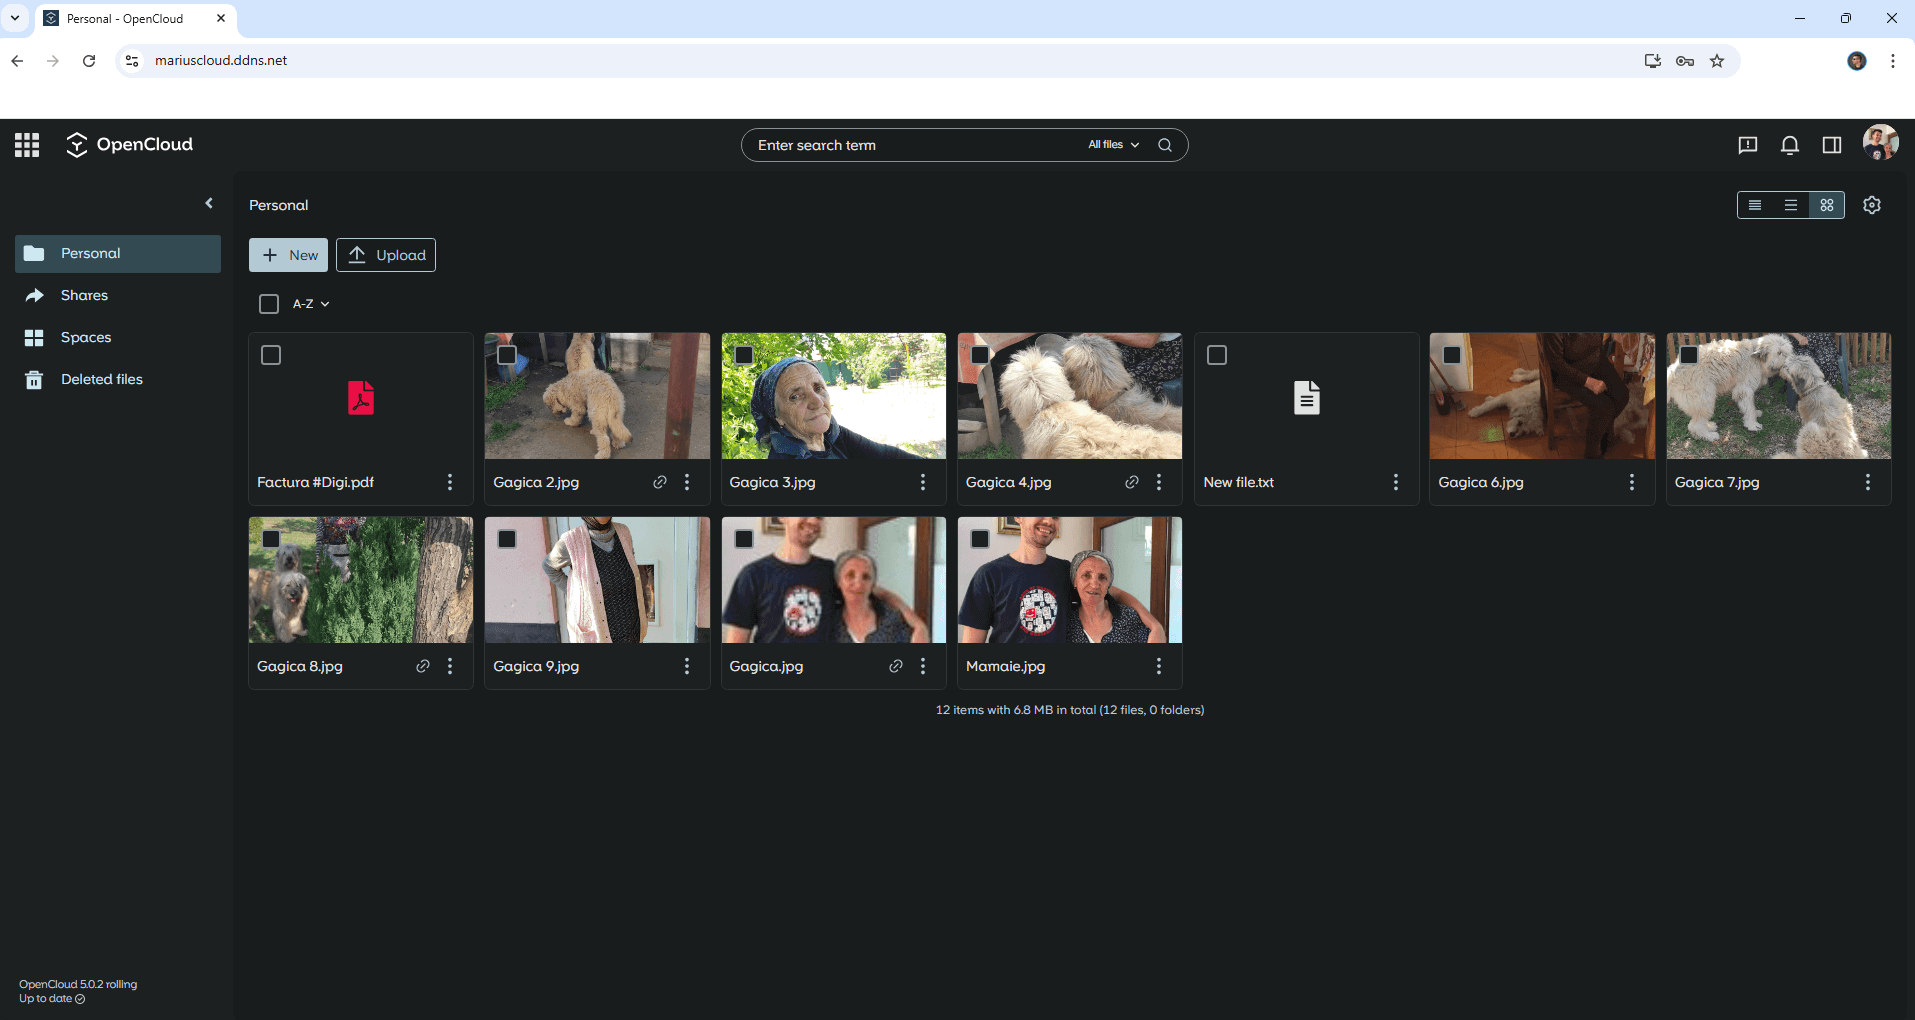Click the search magnifier icon
This screenshot has width=1915, height=1020.
point(1164,145)
